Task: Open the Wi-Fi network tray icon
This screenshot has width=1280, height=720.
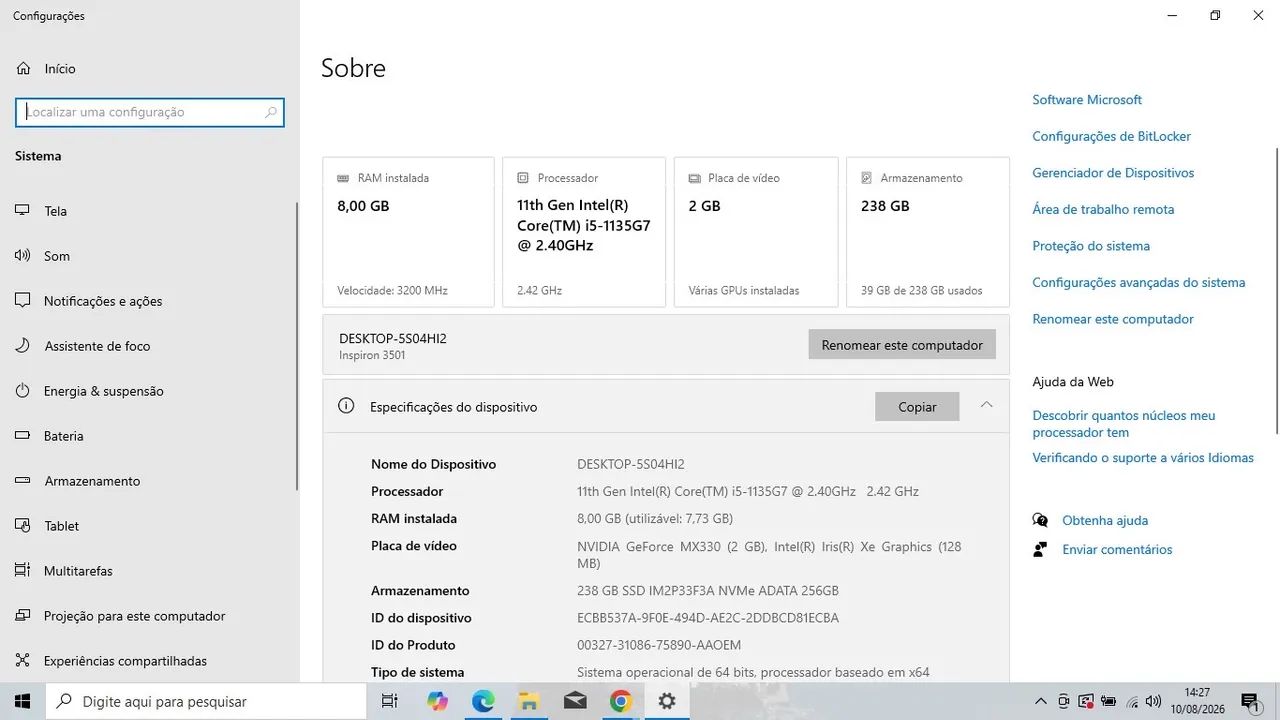Action: click(1132, 701)
